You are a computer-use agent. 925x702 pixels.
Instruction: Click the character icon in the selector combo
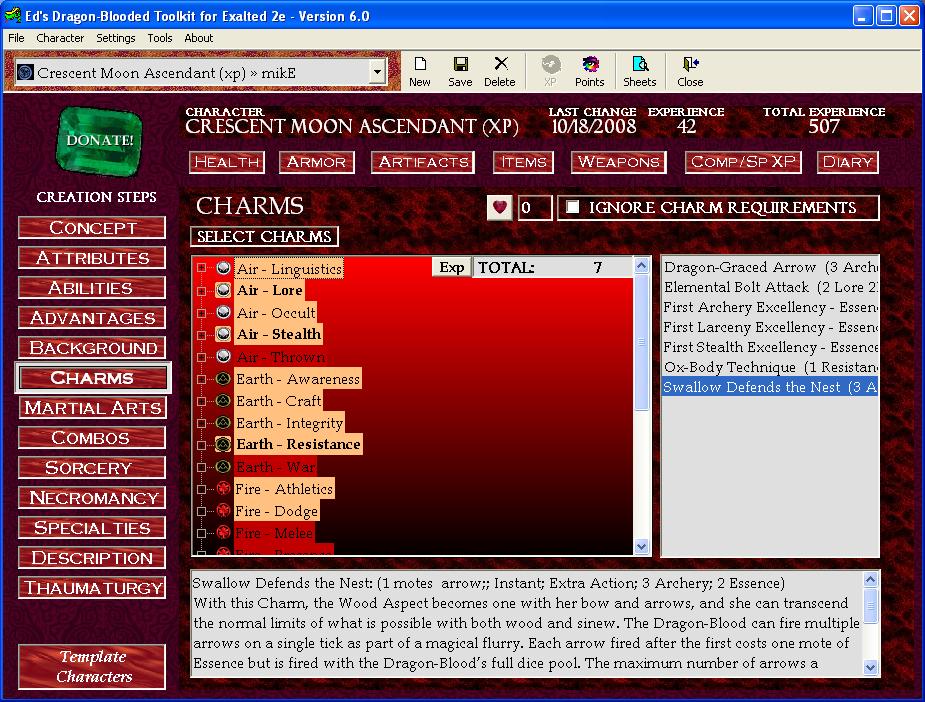click(25, 73)
